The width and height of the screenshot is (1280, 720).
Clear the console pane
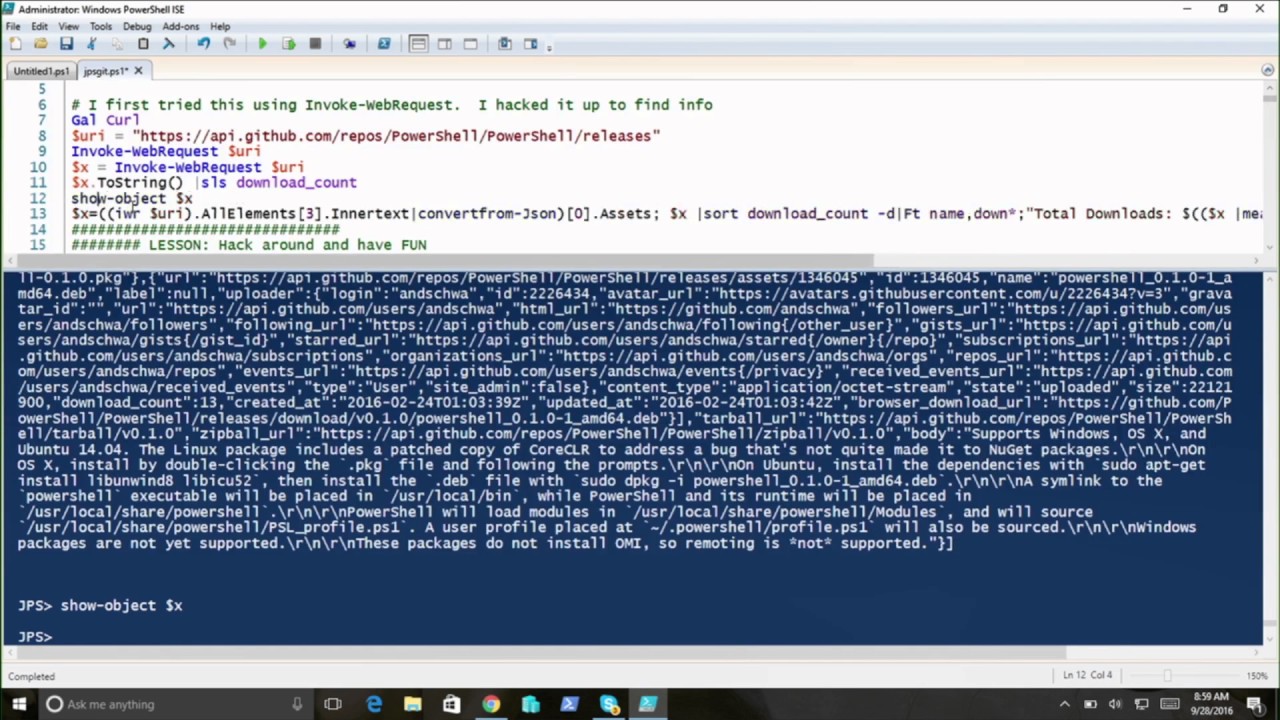point(168,44)
